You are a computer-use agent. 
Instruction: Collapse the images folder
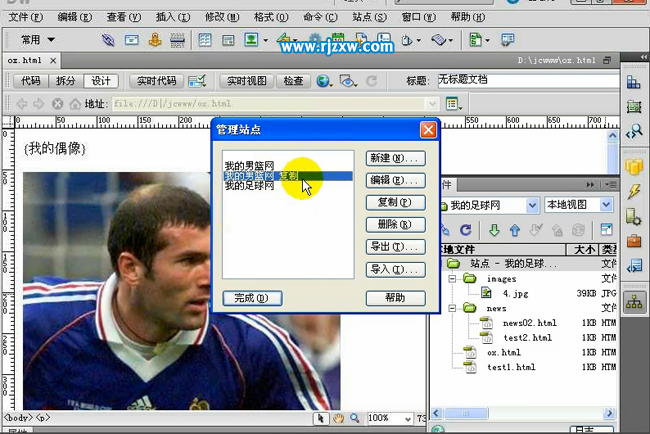pos(452,279)
